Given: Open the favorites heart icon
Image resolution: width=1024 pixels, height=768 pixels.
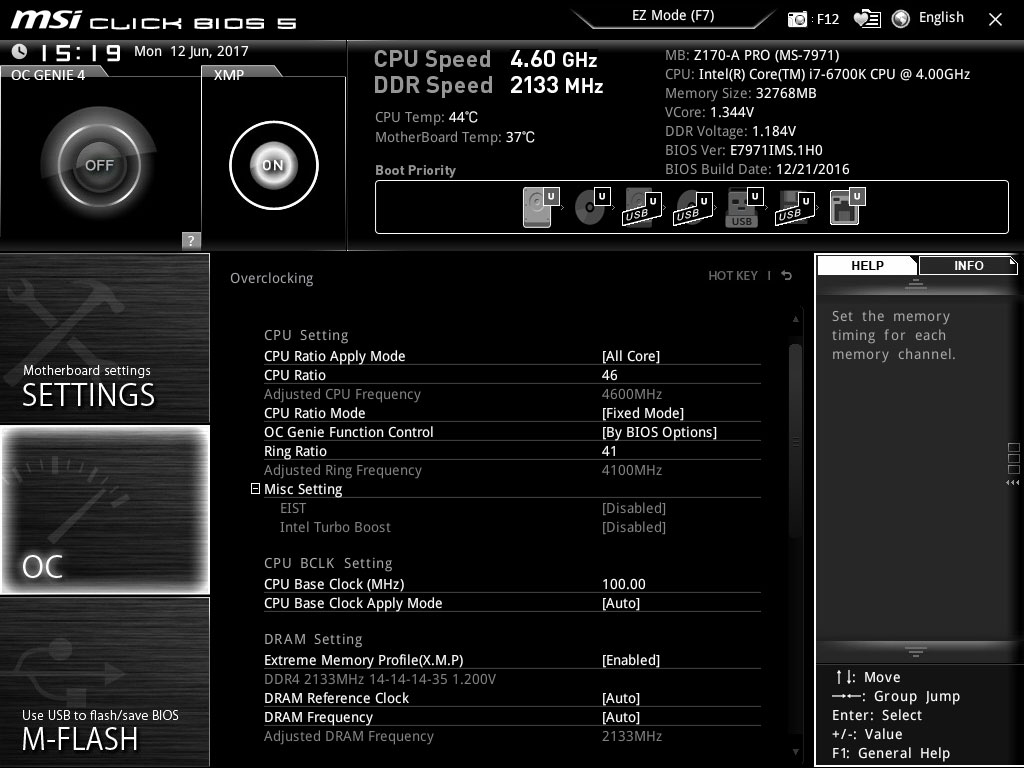Looking at the screenshot, I should (x=867, y=19).
